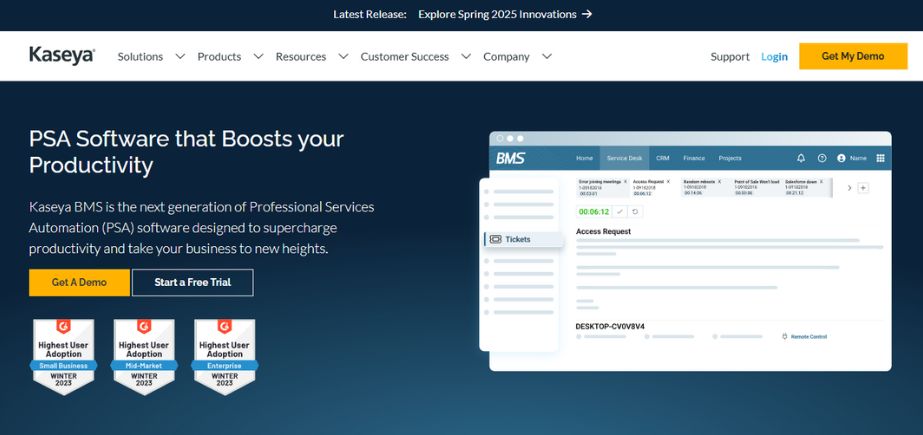Close the Salesforce down ticket tab
Viewport: 923px width, 435px height.
[x=821, y=181]
